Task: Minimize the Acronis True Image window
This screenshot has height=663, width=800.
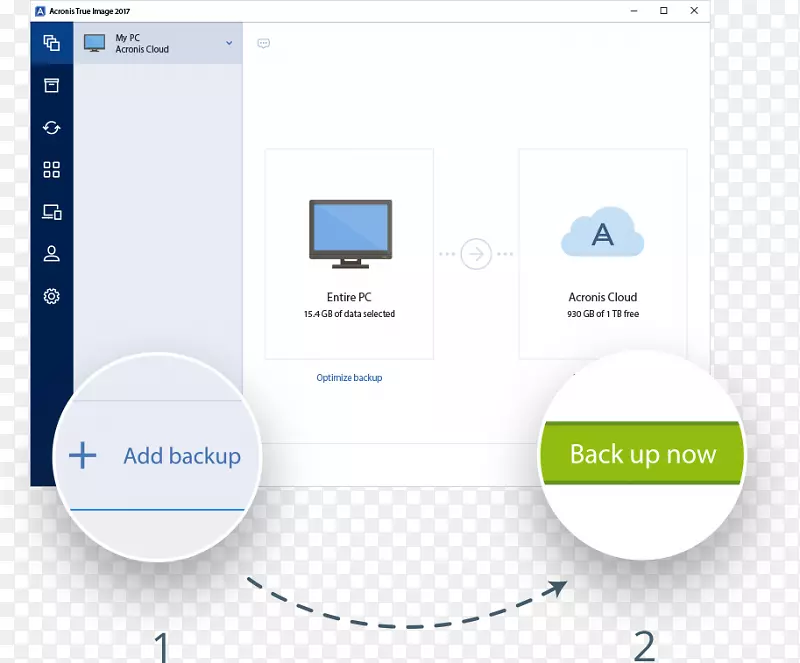Action: tap(634, 11)
